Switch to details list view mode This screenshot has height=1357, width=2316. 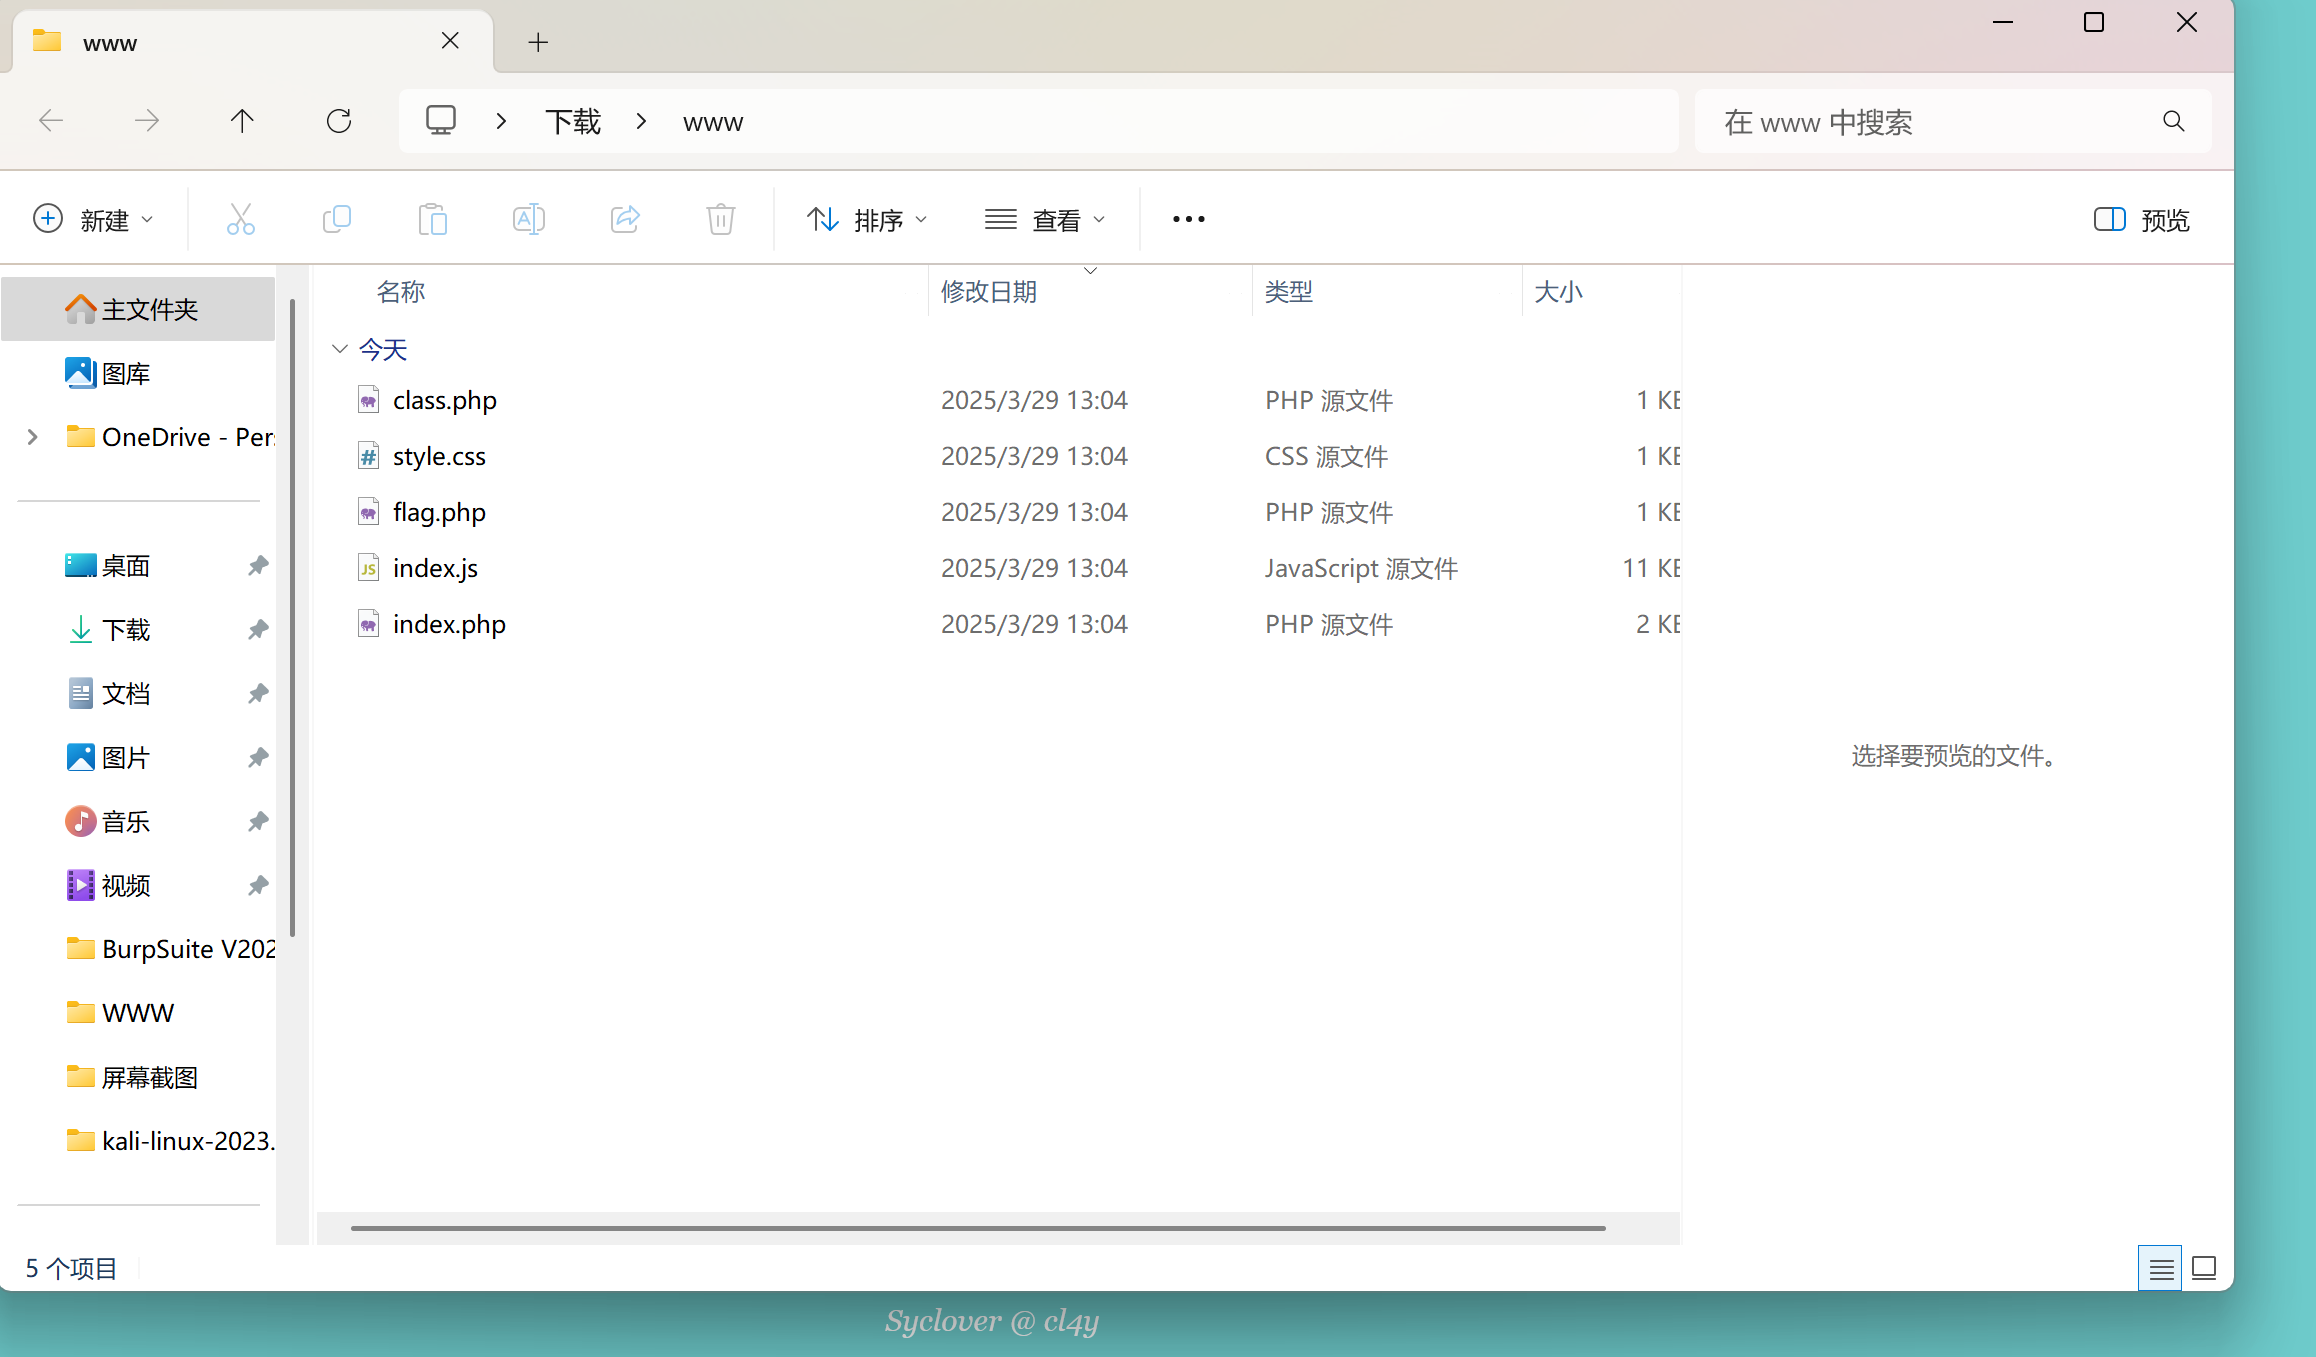2160,1268
